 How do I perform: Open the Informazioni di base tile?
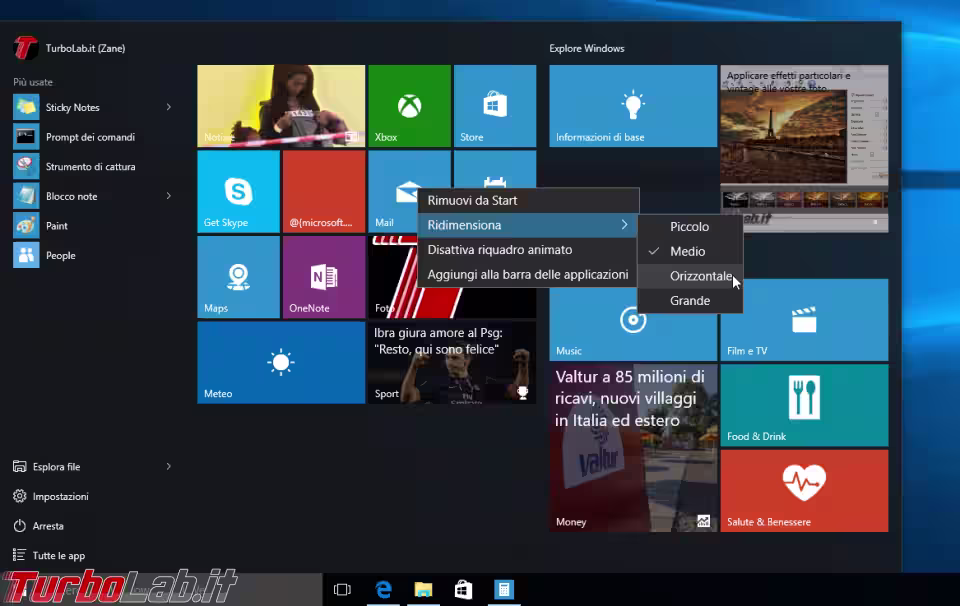pyautogui.click(x=633, y=106)
